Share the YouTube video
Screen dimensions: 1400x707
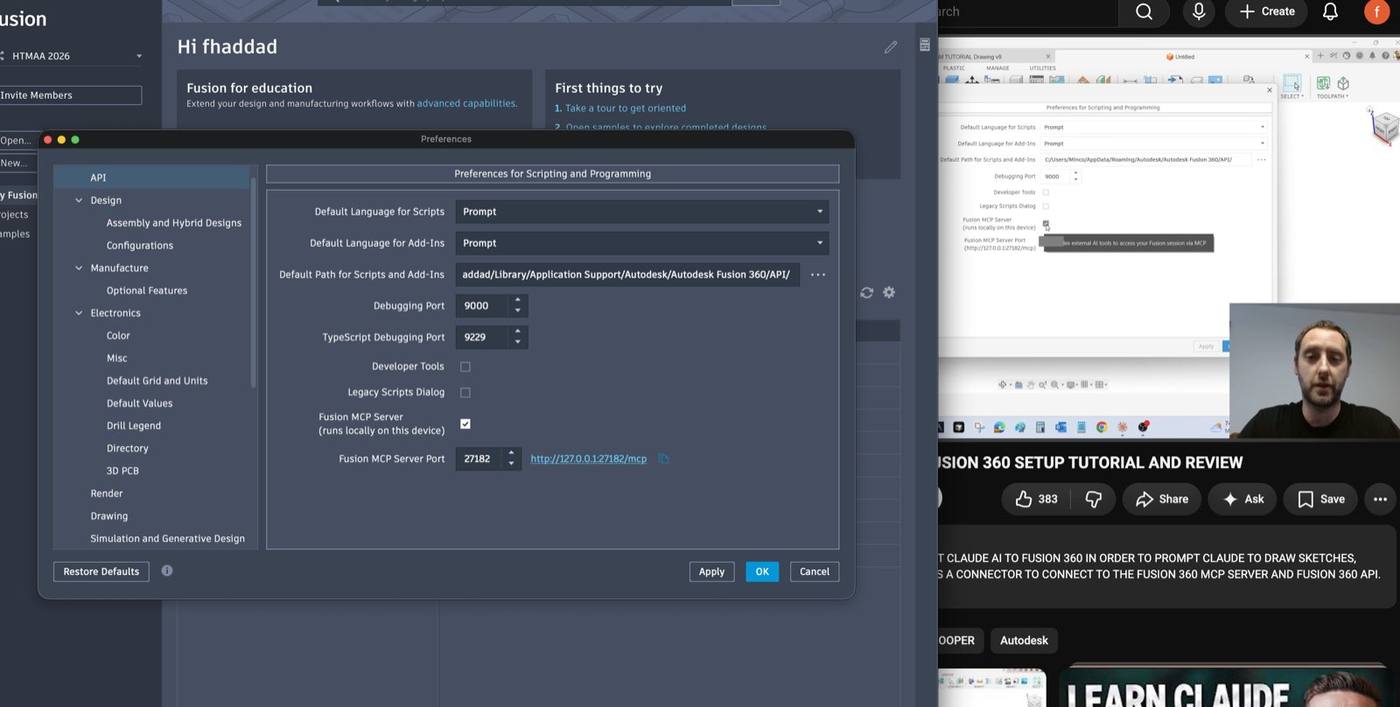(1162, 499)
